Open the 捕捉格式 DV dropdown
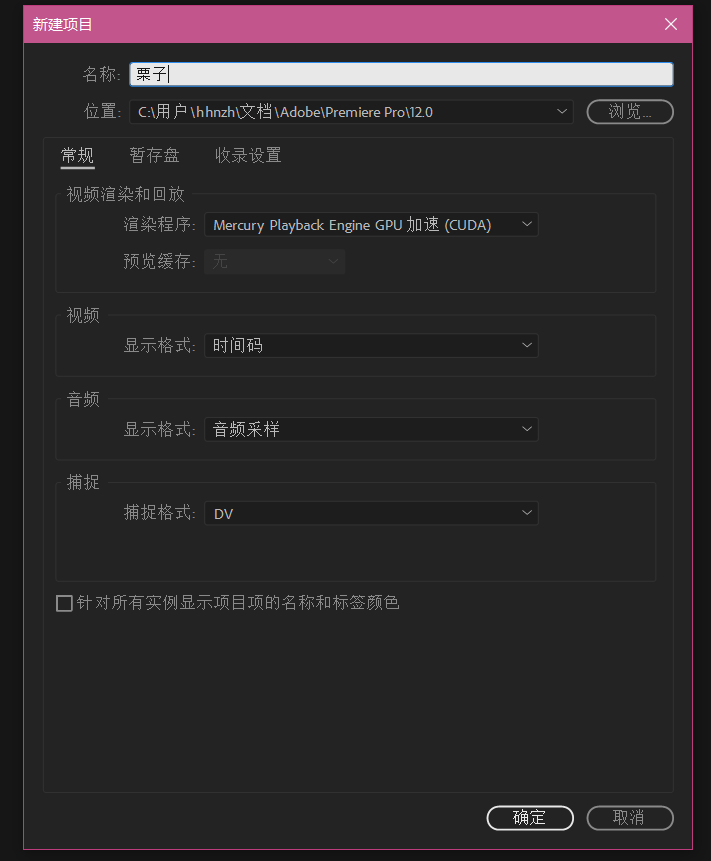Image resolution: width=711 pixels, height=861 pixels. click(x=371, y=513)
